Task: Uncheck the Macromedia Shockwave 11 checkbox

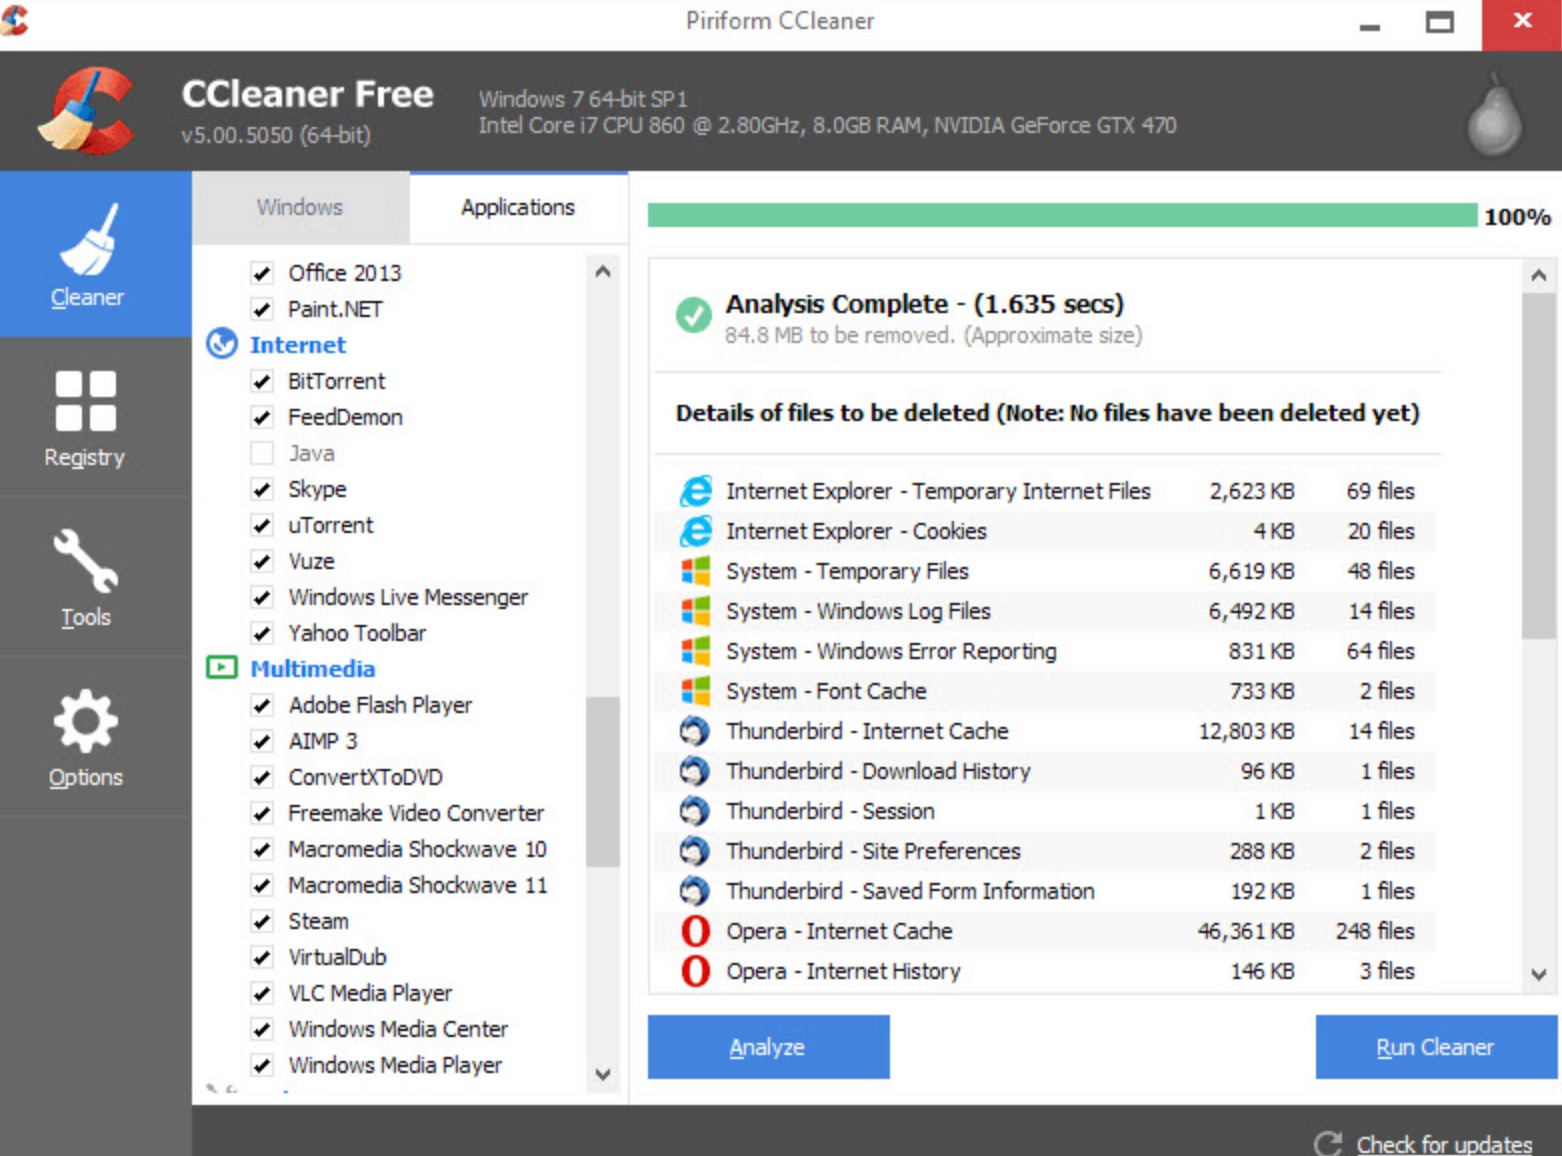Action: click(262, 885)
